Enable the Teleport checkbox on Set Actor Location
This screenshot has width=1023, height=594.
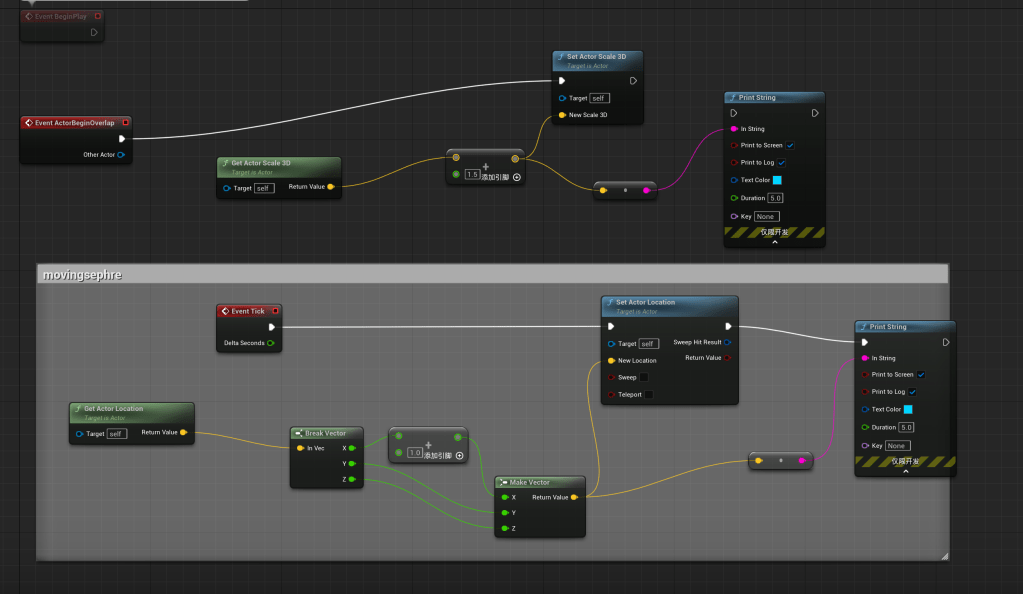tap(648, 395)
